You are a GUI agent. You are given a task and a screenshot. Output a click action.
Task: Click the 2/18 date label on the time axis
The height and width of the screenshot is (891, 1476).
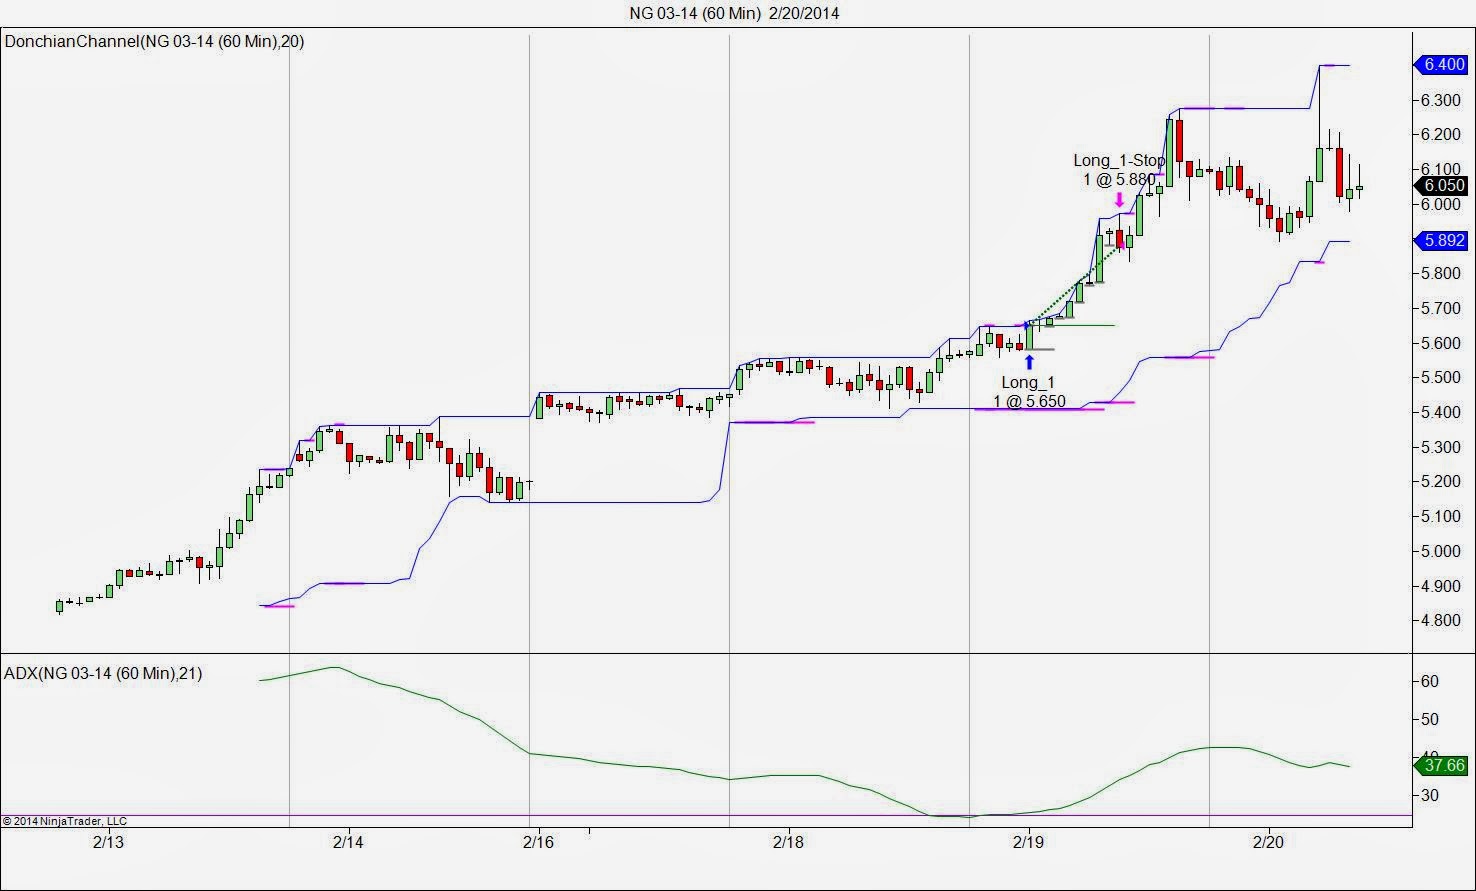pyautogui.click(x=788, y=842)
